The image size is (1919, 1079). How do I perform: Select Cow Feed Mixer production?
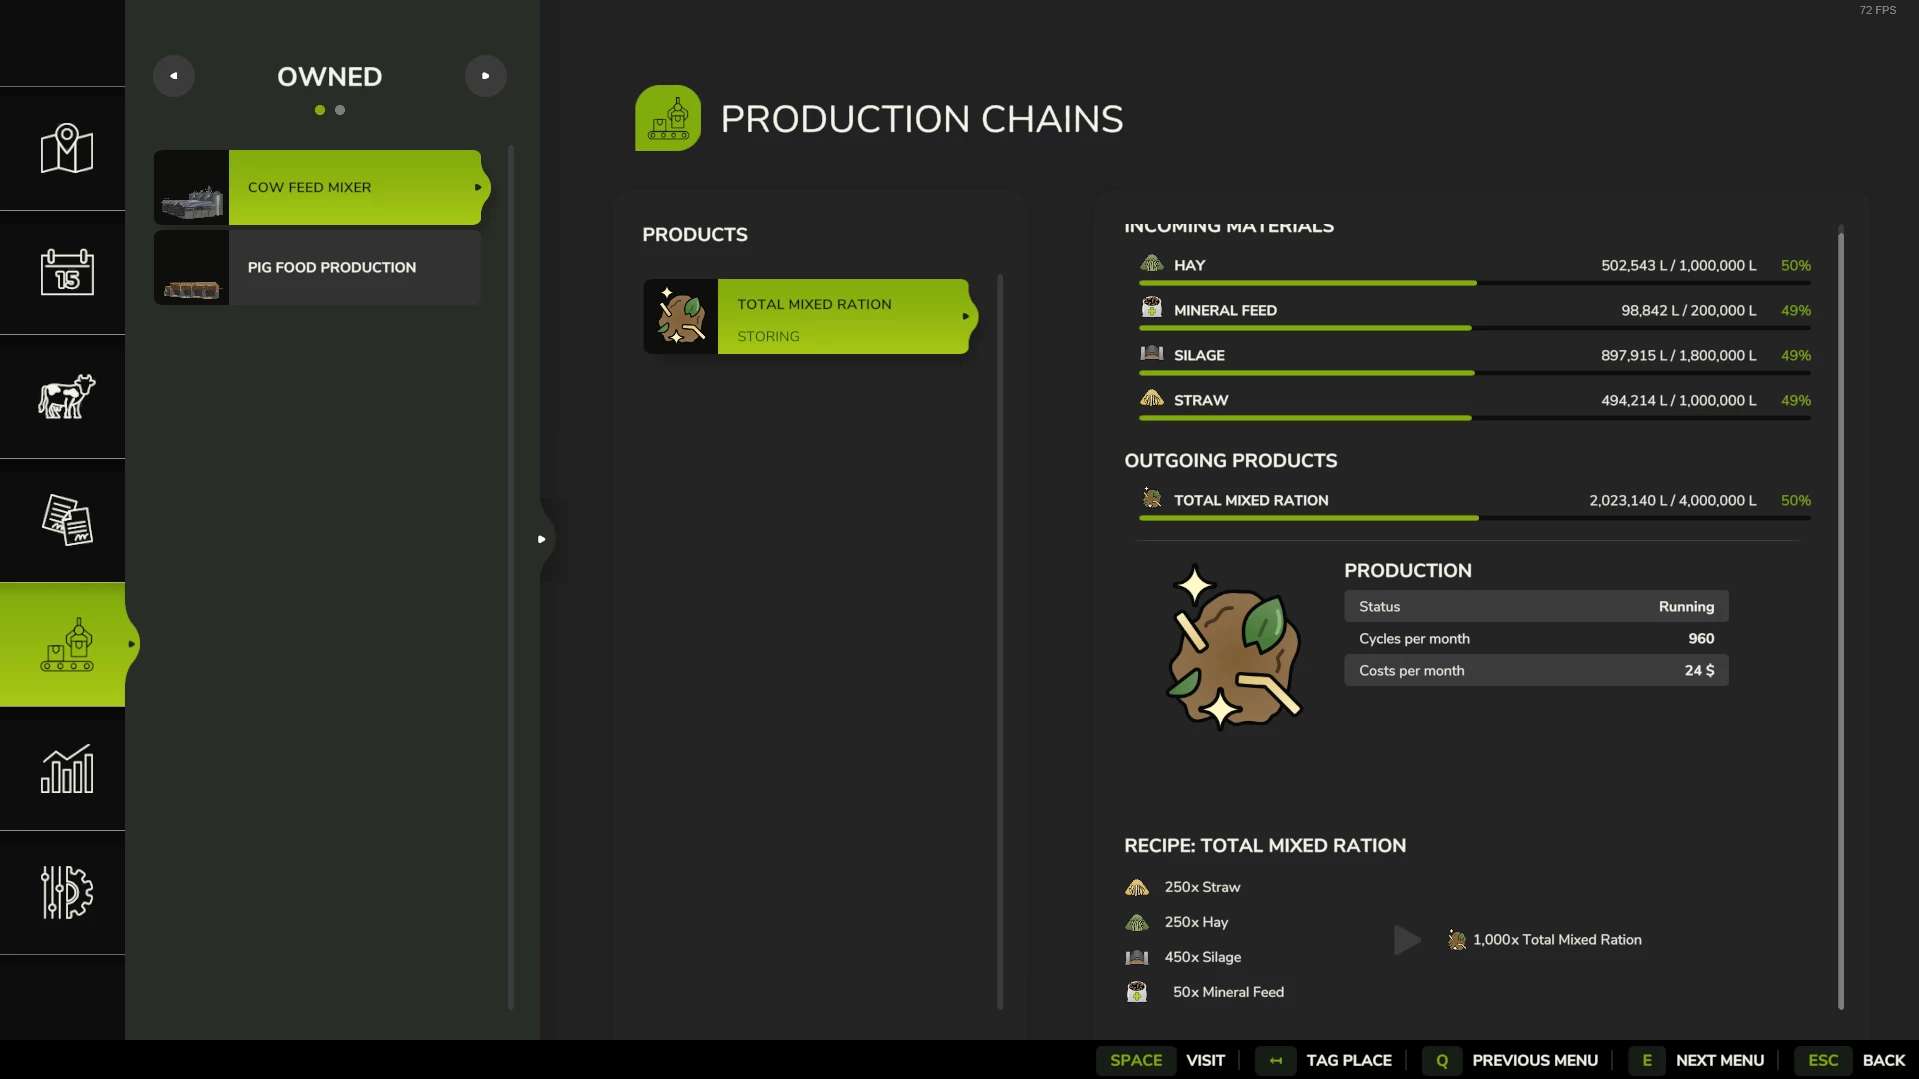coord(318,187)
